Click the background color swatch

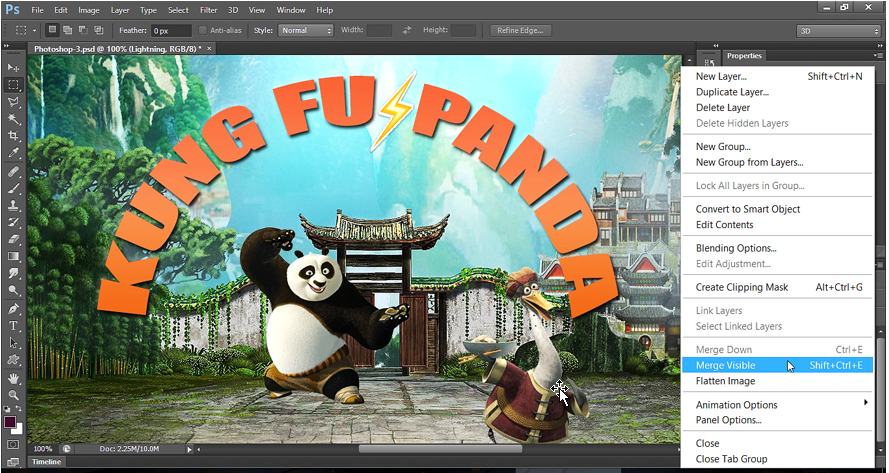point(19,429)
